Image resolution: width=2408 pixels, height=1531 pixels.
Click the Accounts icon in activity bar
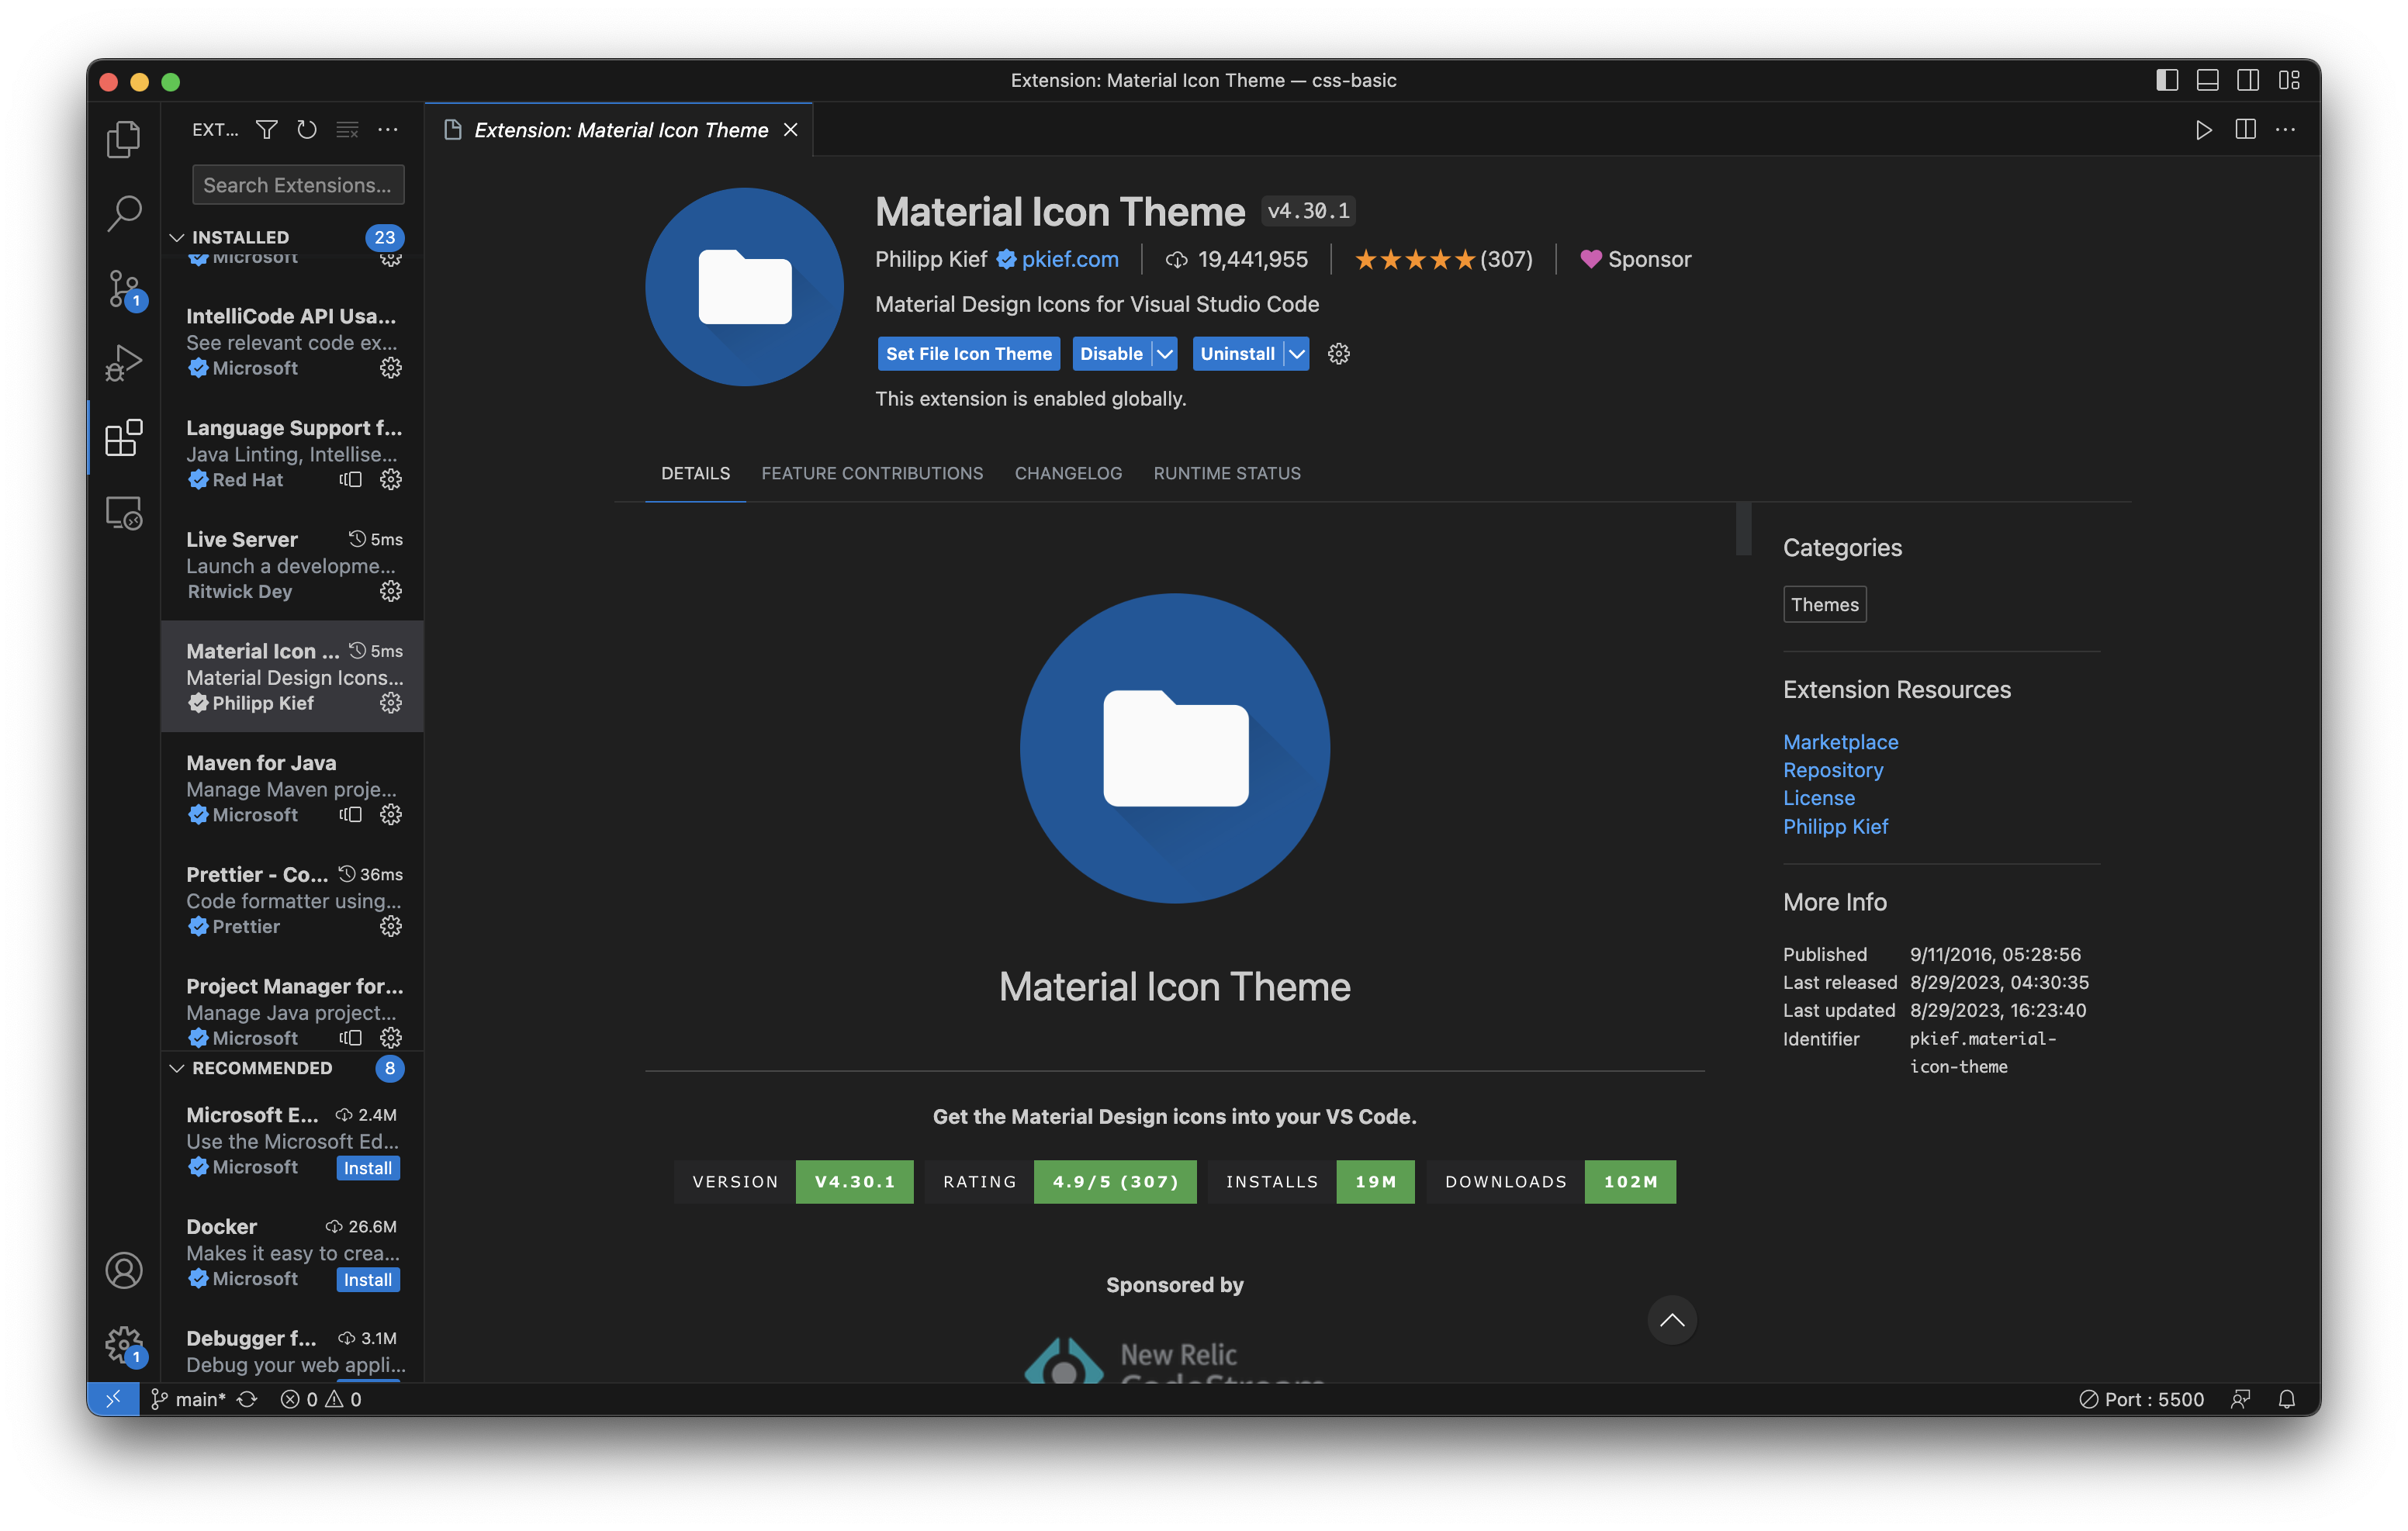(x=123, y=1271)
